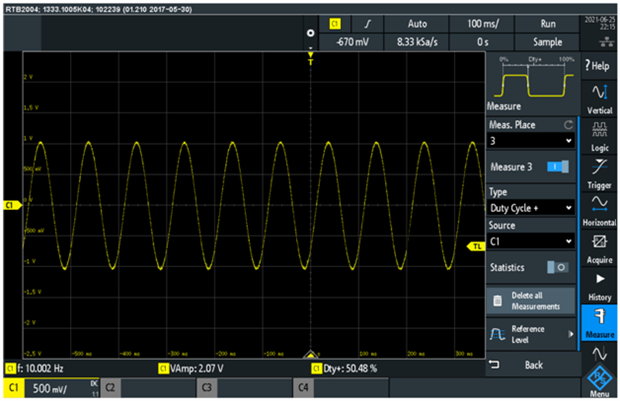Open the Vertical settings menu
The width and height of the screenshot is (620, 401).
point(600,97)
